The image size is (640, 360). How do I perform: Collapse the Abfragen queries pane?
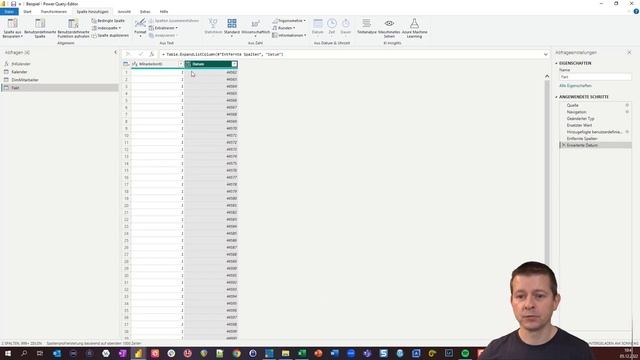pyautogui.click(x=116, y=52)
